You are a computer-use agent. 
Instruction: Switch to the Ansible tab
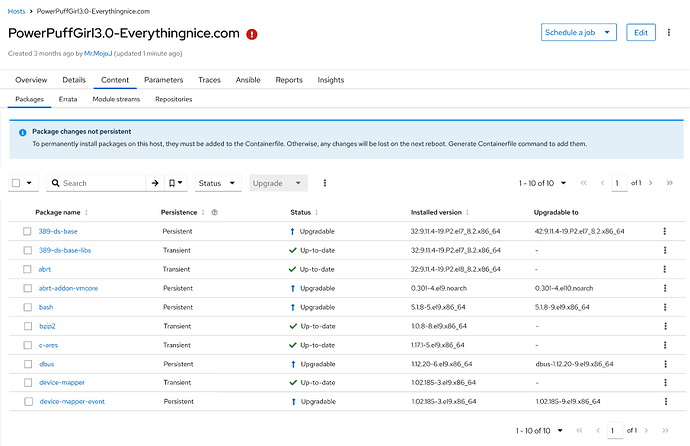click(x=248, y=80)
